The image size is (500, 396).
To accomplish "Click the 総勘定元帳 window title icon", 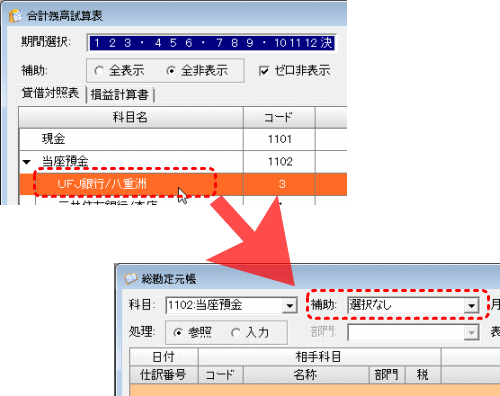I will [x=130, y=279].
